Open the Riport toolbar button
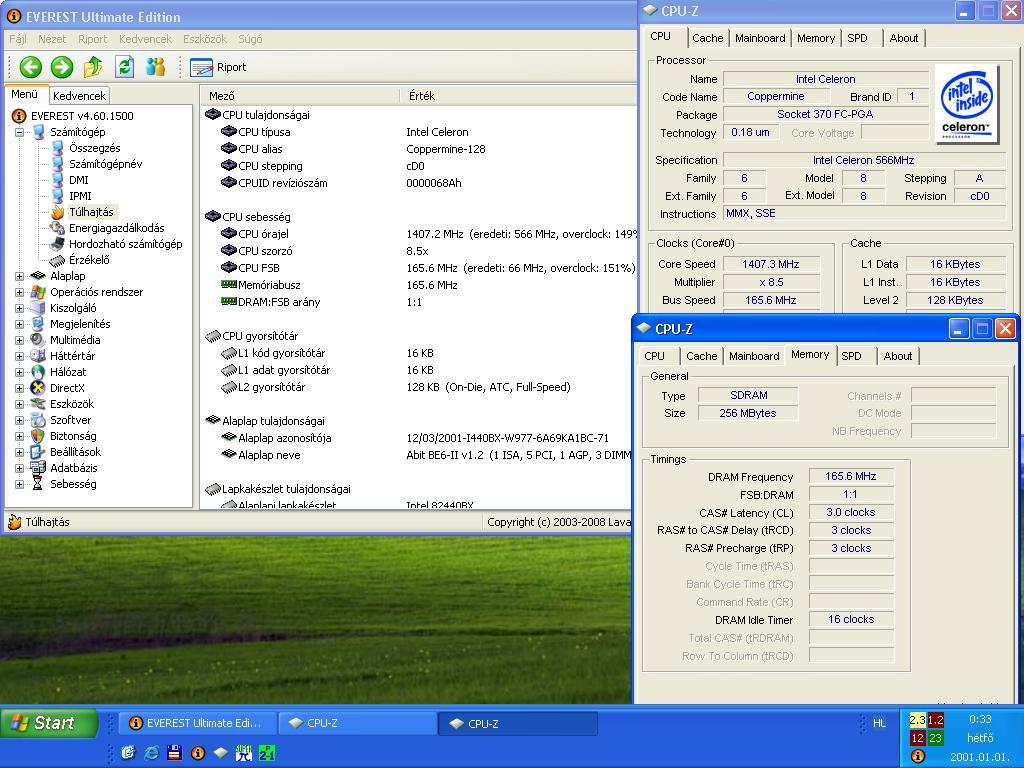Viewport: 1024px width, 768px height. point(218,67)
